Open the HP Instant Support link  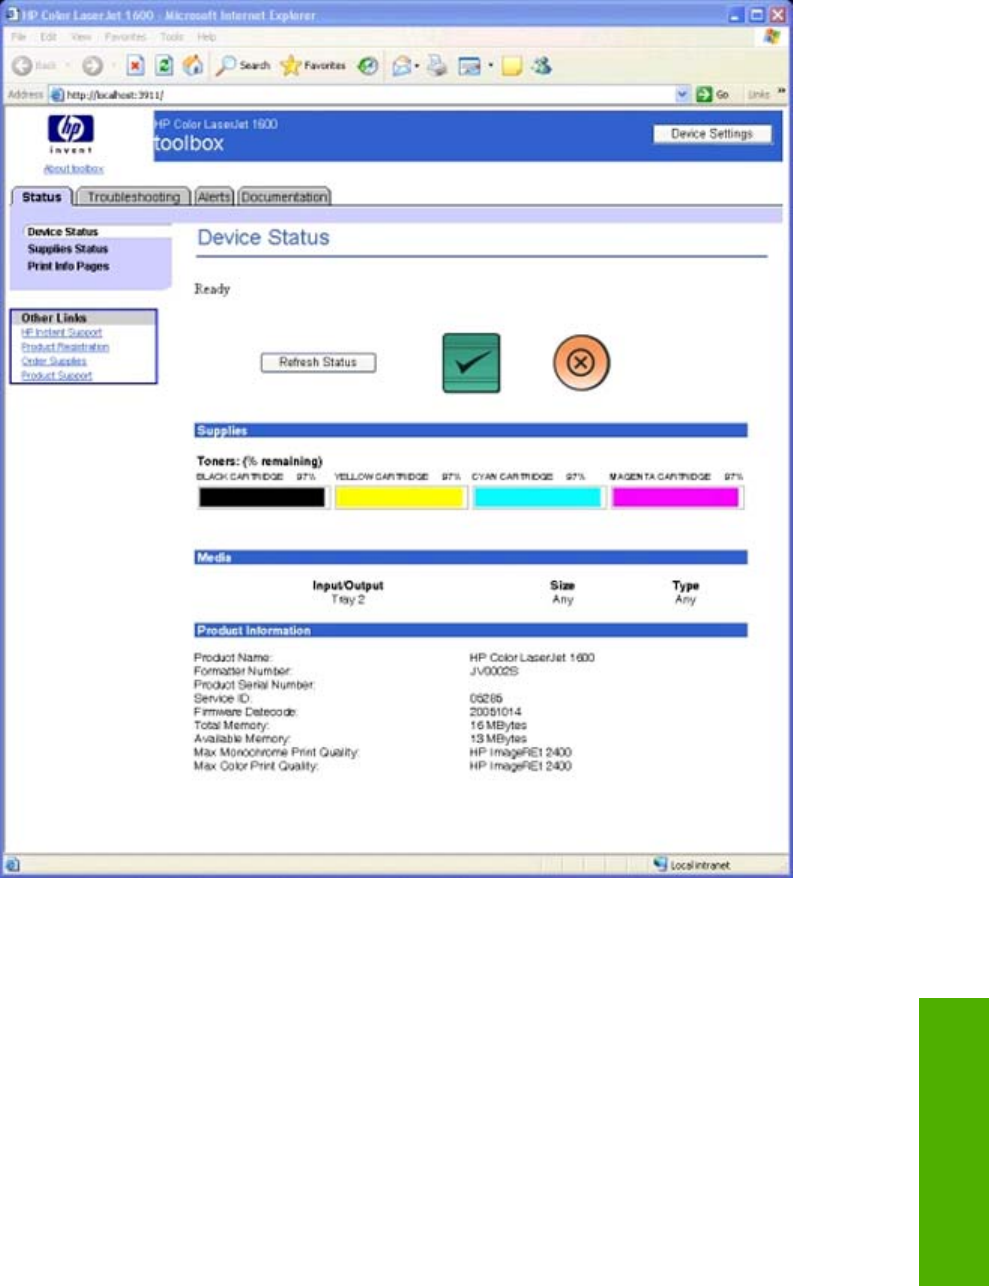pos(61,332)
